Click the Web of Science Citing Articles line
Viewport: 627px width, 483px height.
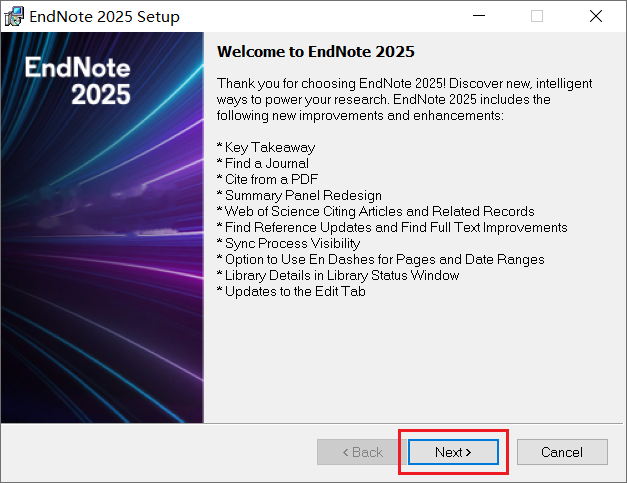(375, 211)
